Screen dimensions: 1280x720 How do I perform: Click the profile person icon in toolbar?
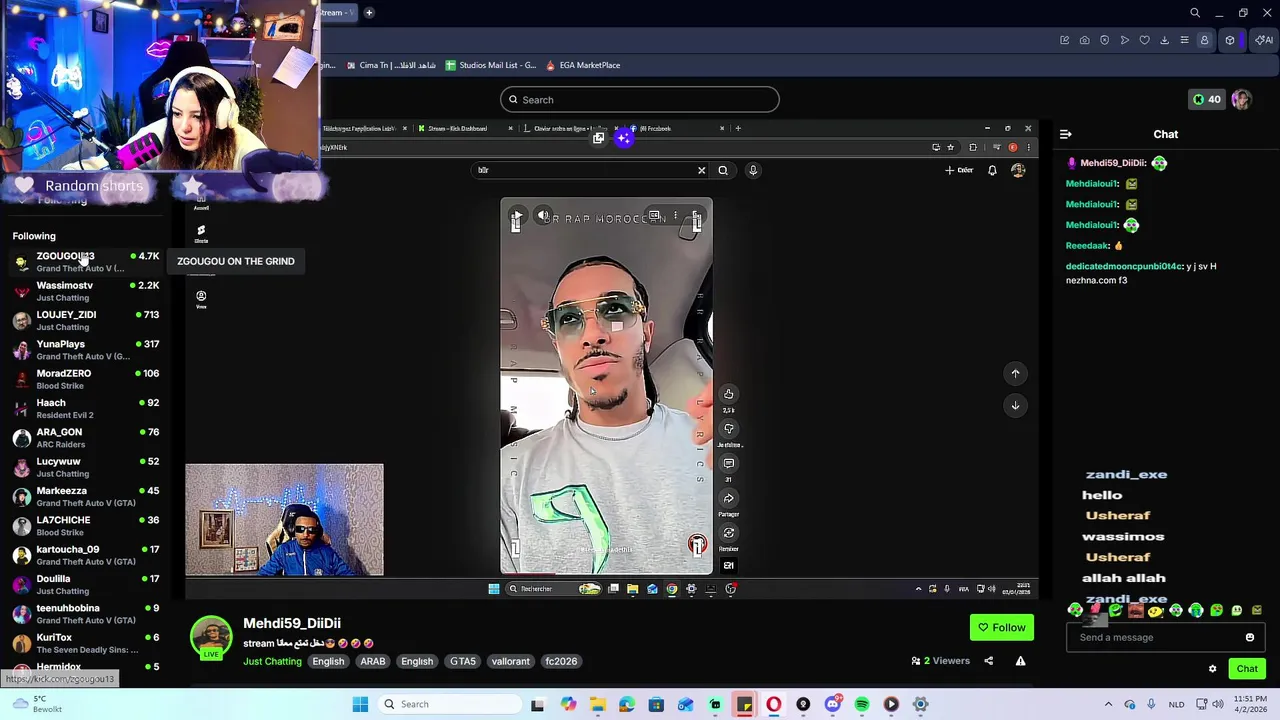[1204, 40]
